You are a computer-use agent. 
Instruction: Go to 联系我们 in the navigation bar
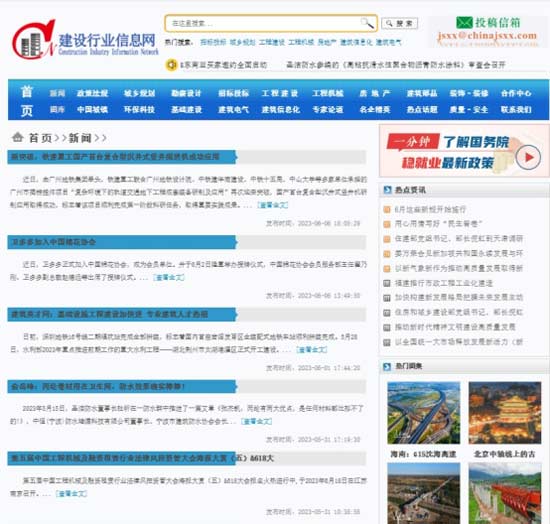516,109
